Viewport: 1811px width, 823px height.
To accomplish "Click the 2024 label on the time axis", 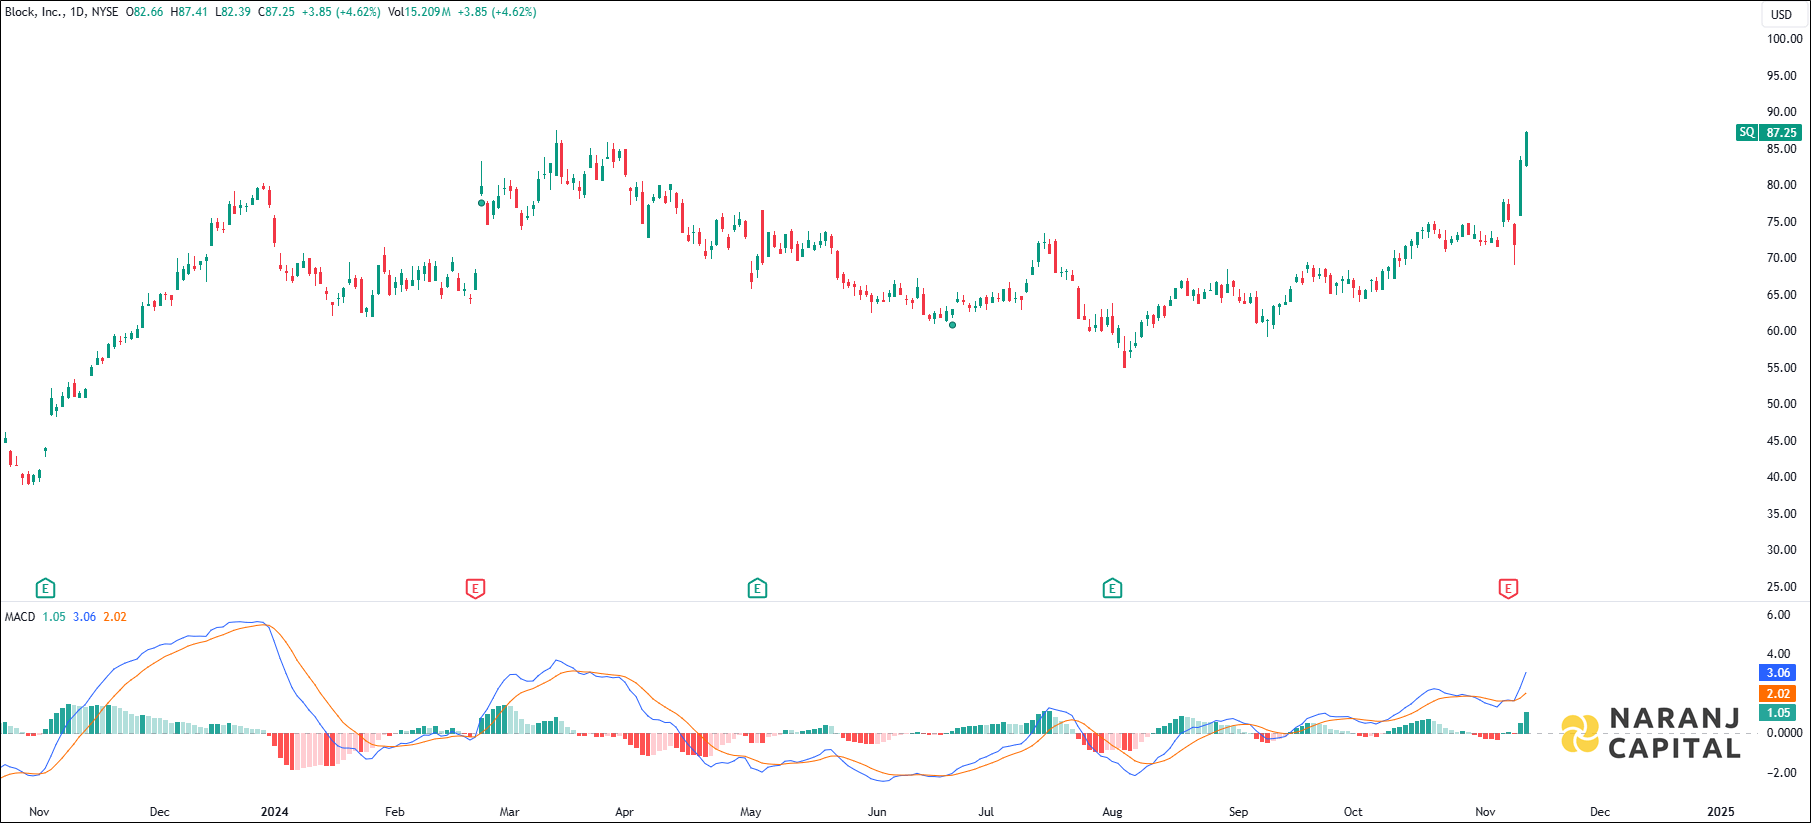I will pos(274,811).
